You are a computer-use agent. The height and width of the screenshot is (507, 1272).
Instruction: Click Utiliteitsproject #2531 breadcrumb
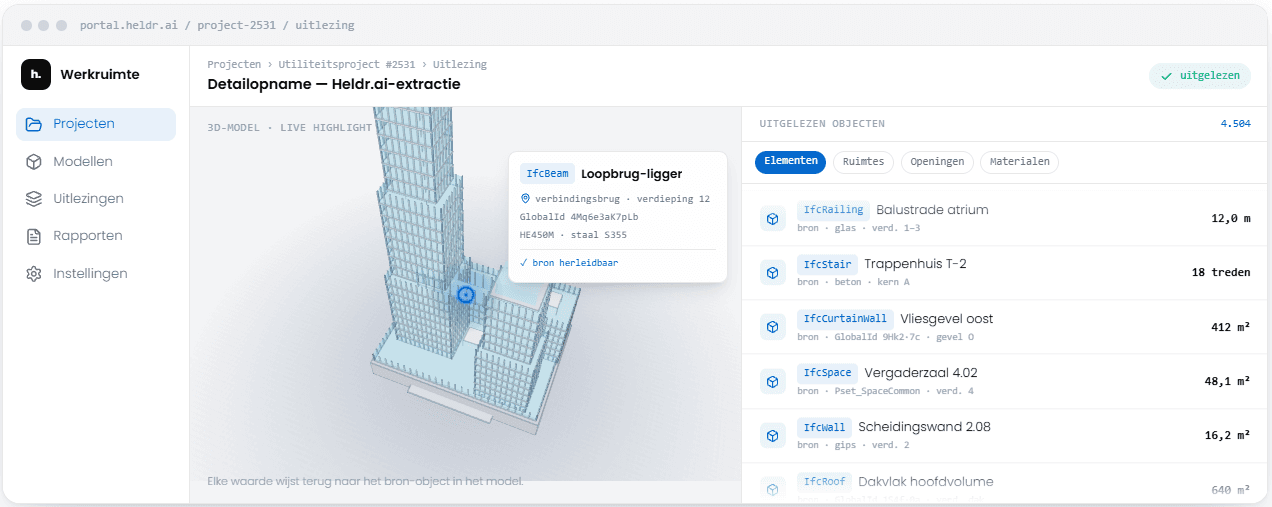click(x=347, y=64)
